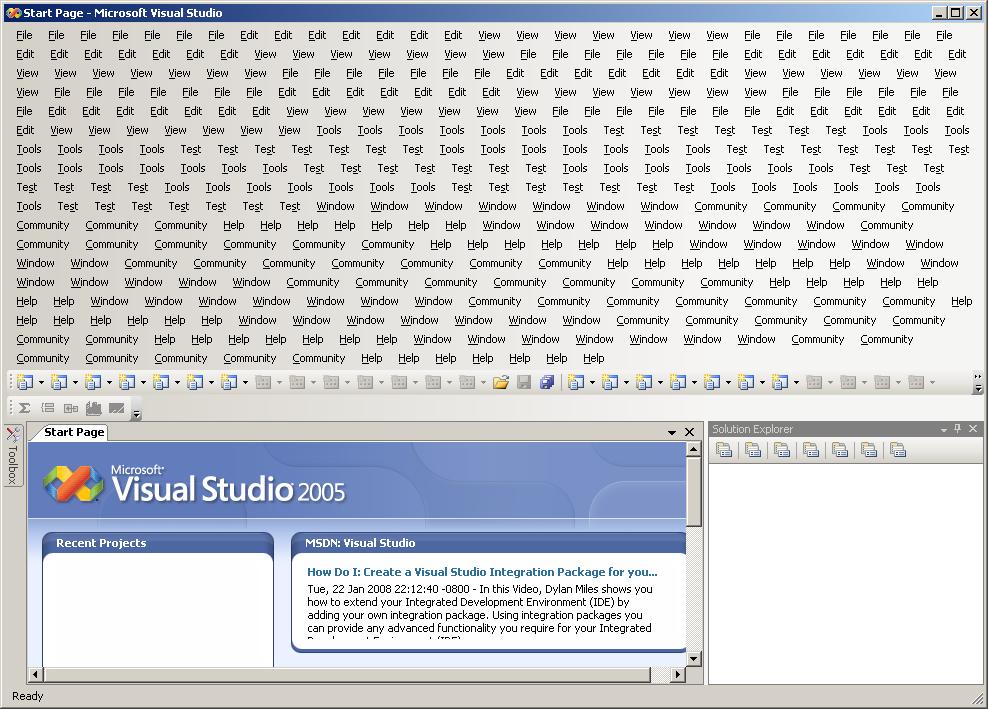Open the lower toolbar's options dropdown
Screen dimensions: 988x709
pos(137,413)
